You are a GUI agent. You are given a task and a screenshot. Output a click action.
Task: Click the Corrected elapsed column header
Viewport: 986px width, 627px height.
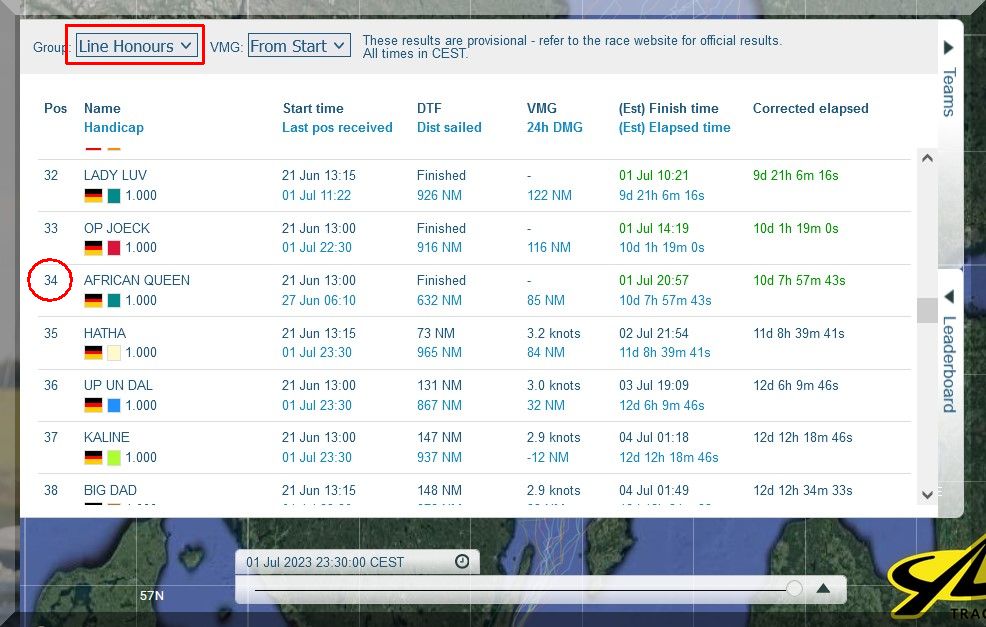(810, 108)
